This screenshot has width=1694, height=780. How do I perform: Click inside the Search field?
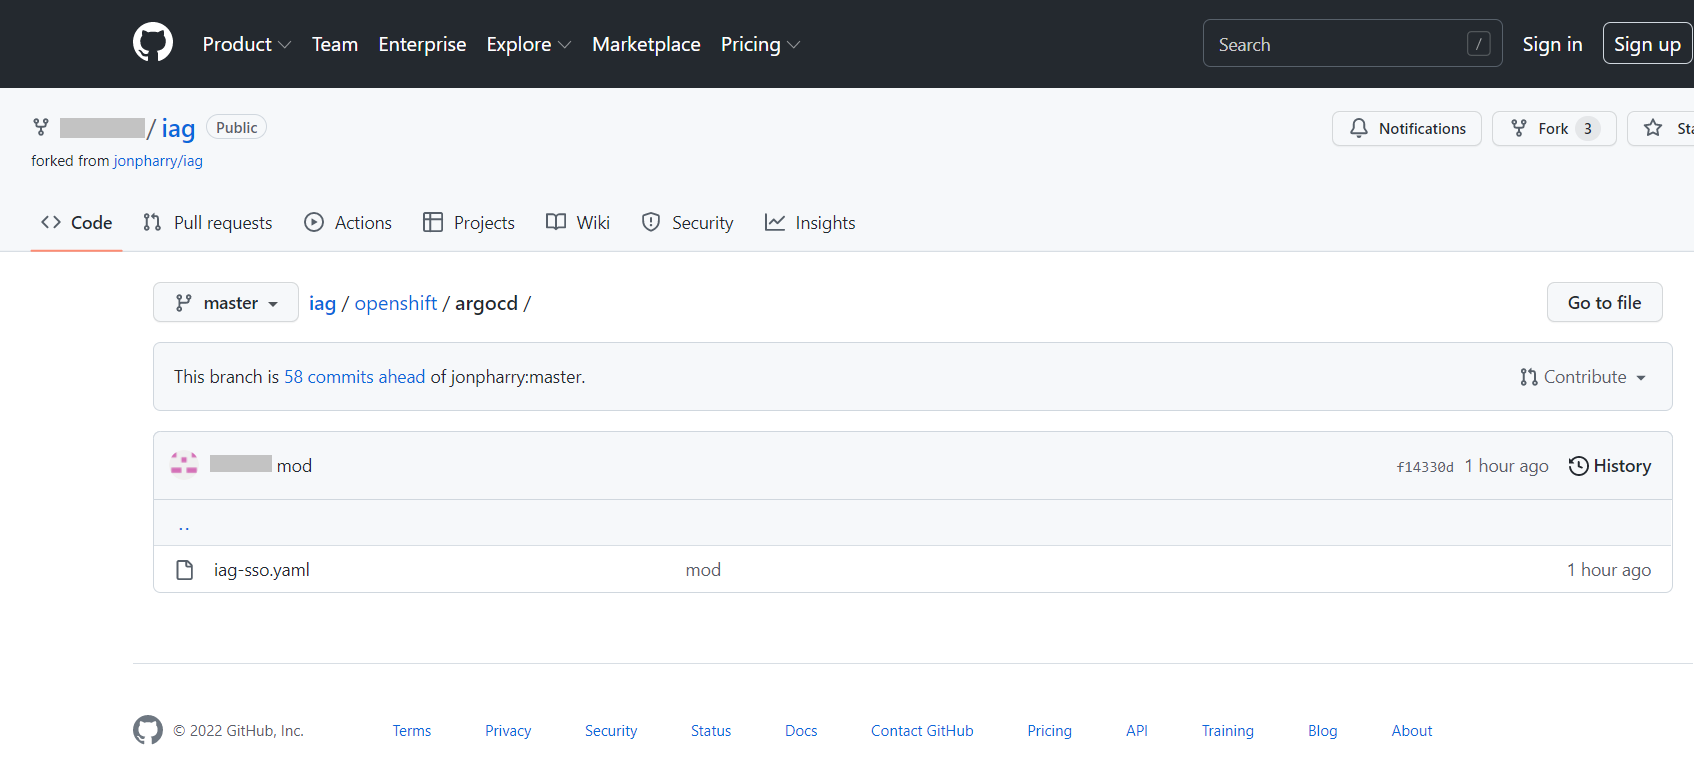[x=1352, y=44]
